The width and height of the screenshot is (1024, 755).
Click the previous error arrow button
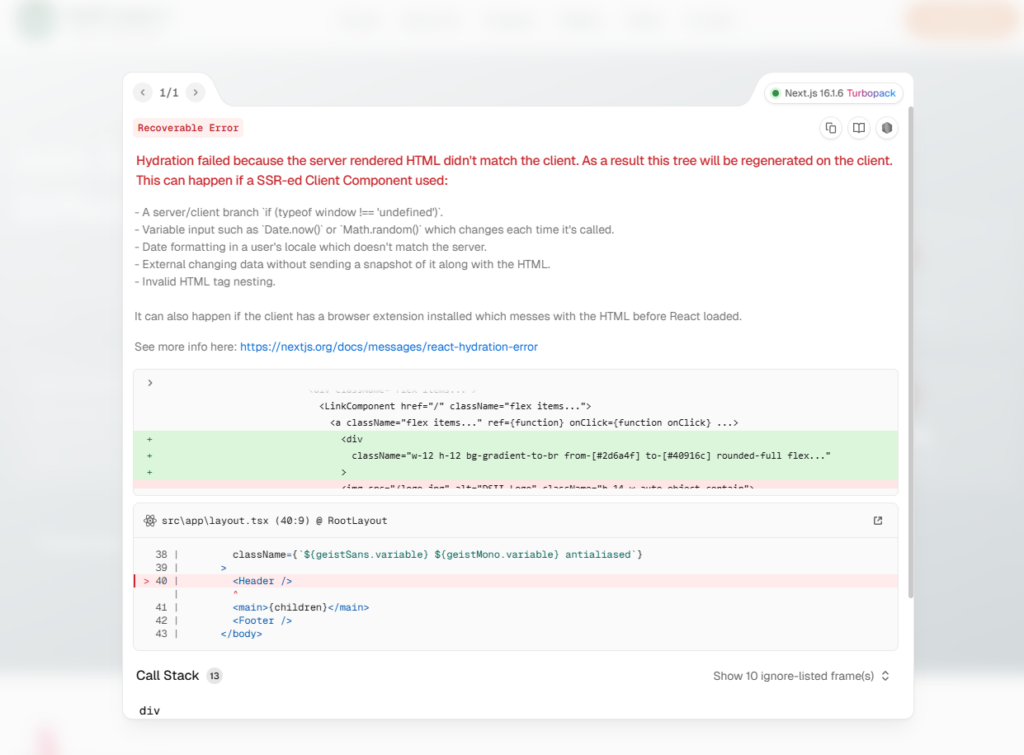(143, 93)
